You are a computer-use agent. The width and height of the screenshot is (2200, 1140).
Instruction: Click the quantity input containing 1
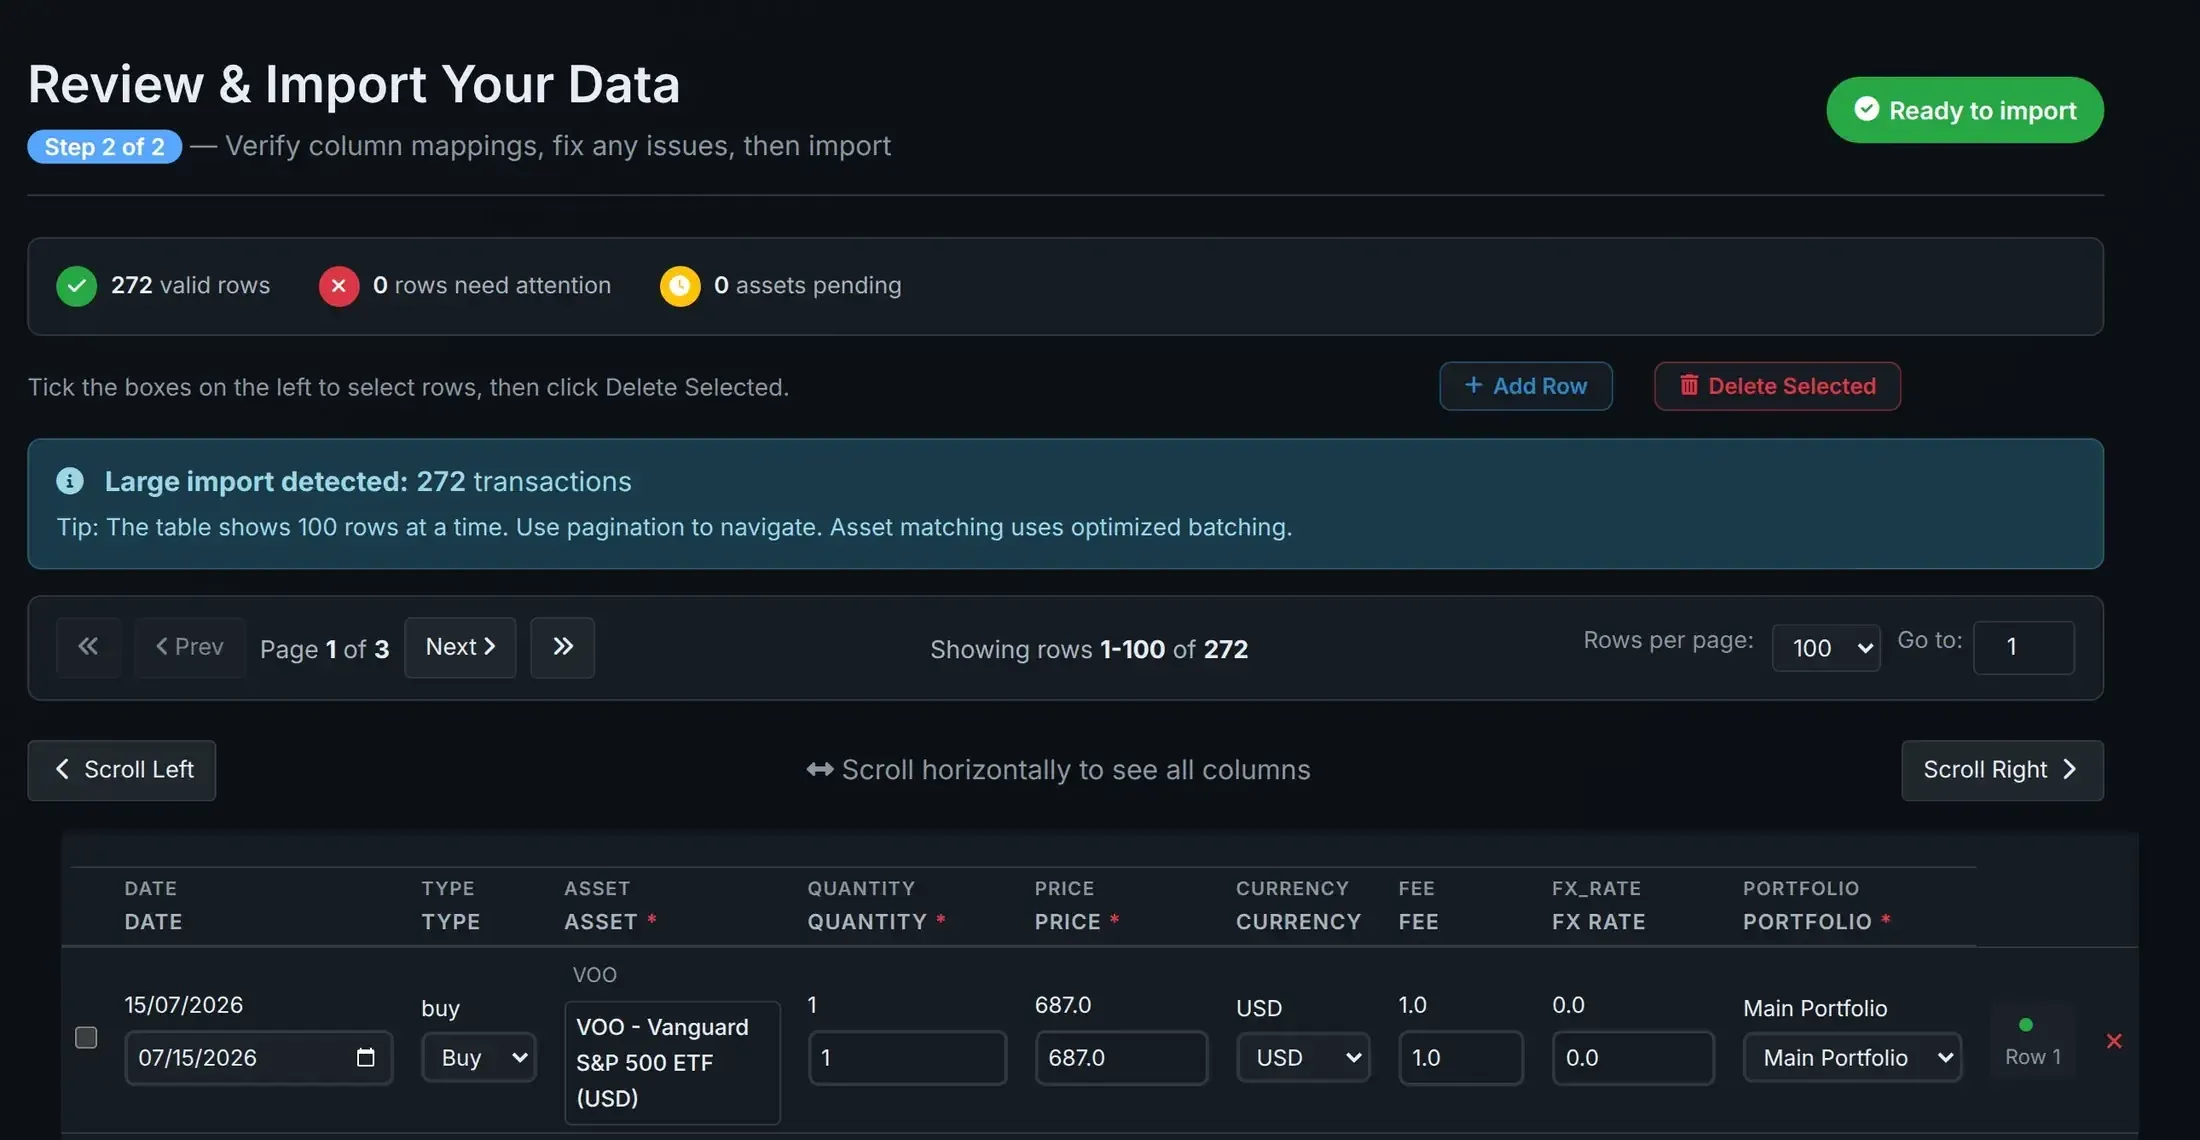(x=907, y=1057)
